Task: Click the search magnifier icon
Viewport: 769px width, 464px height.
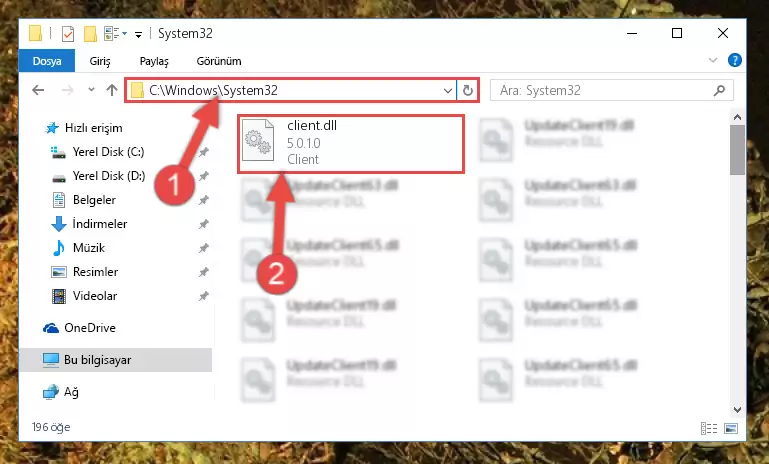Action: [x=719, y=90]
